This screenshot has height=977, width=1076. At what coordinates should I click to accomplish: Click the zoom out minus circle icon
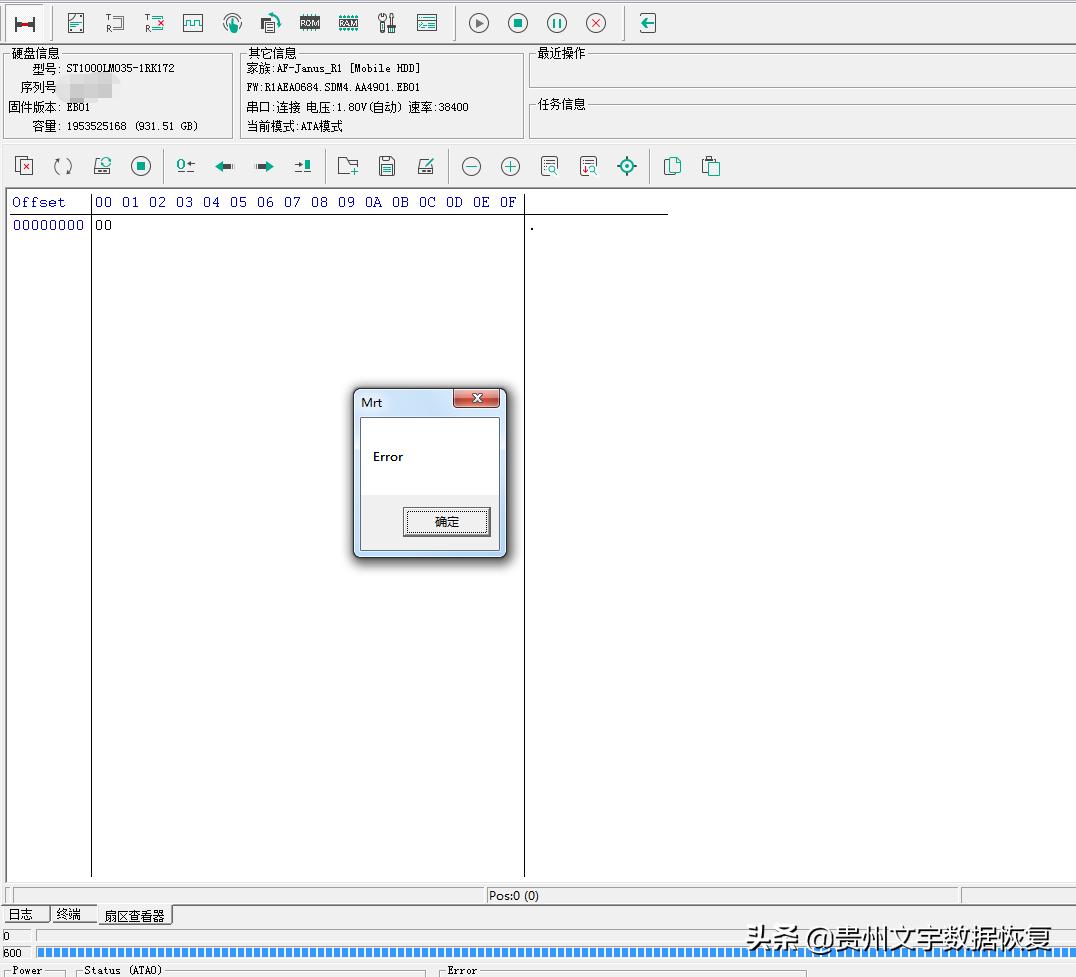471,167
